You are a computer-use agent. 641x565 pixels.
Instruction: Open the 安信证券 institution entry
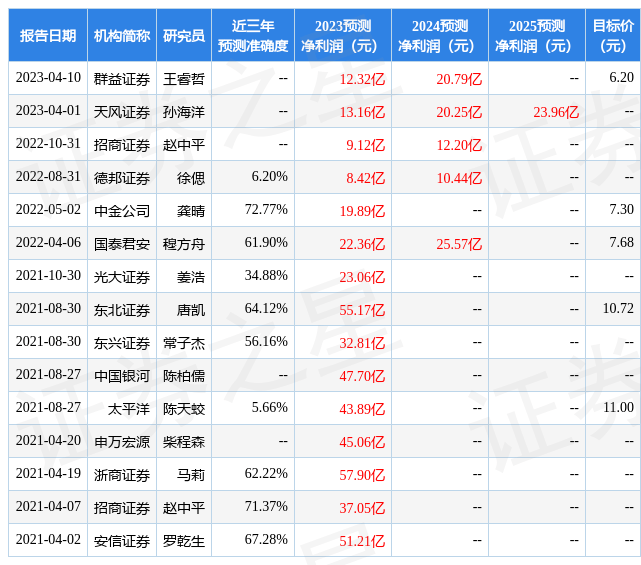(x=122, y=540)
